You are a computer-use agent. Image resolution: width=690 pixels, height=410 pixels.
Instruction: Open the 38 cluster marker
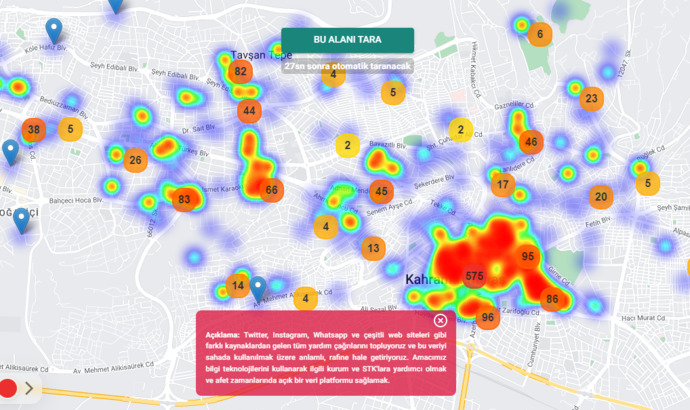[34, 130]
